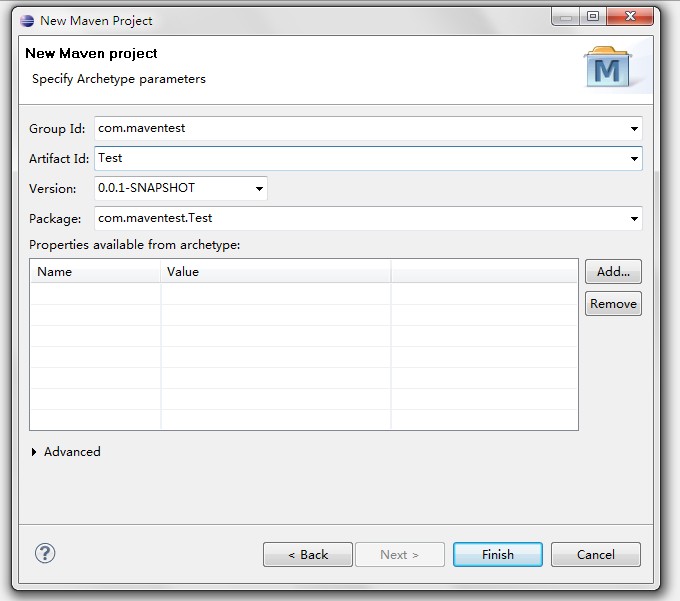Expand the Advanced section
This screenshot has height=601, width=680.
34,452
